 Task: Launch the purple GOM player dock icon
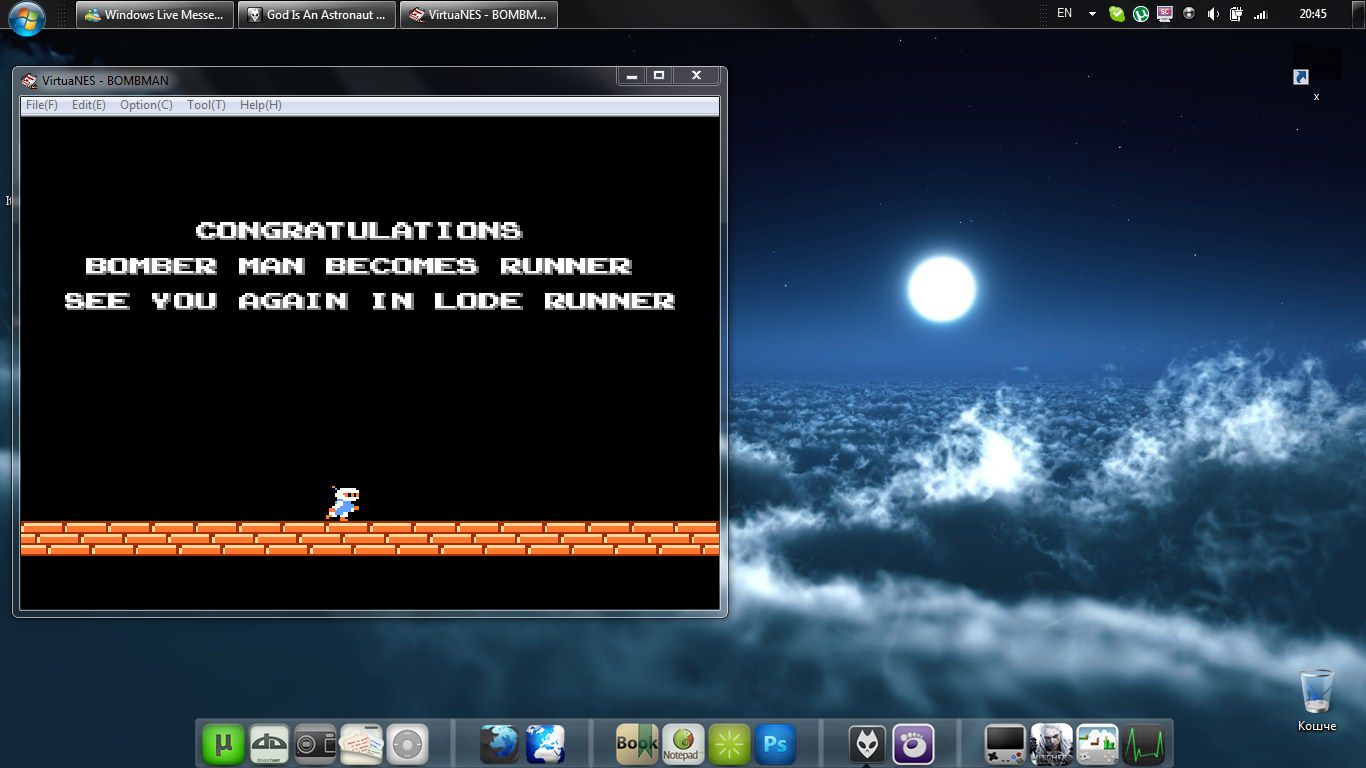[x=913, y=744]
